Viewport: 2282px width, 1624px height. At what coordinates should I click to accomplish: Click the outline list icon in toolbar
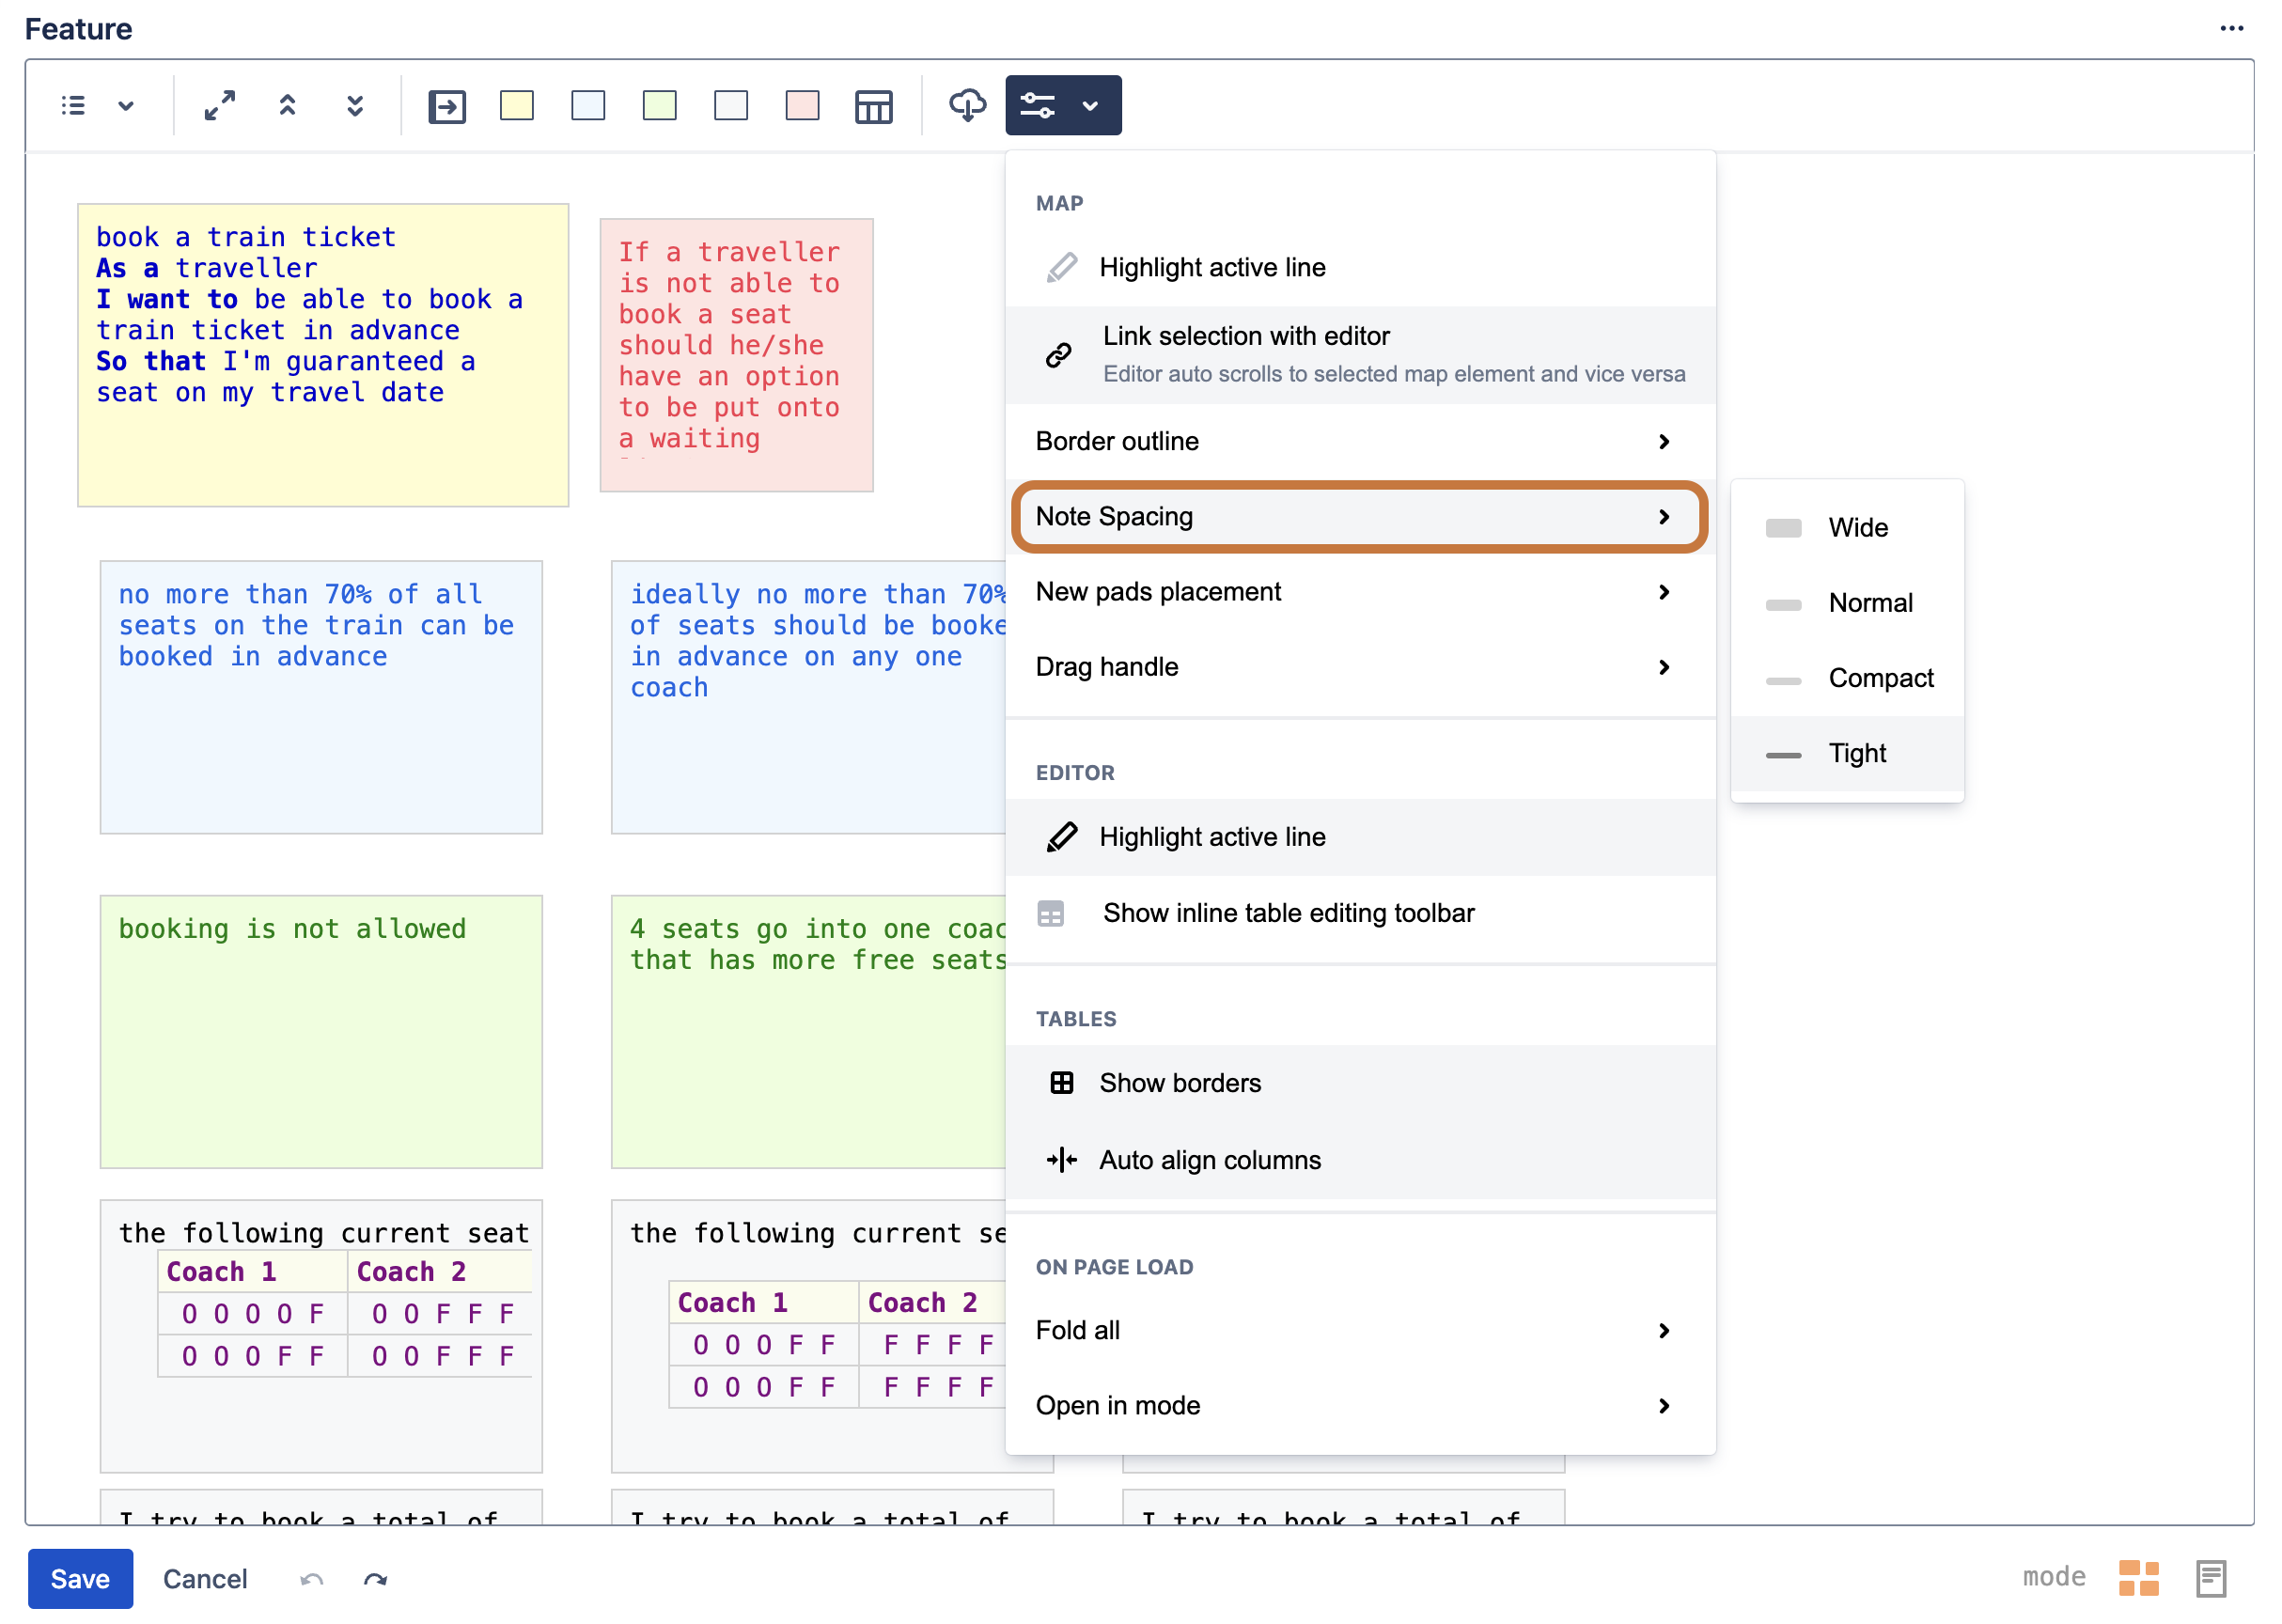coord(73,105)
